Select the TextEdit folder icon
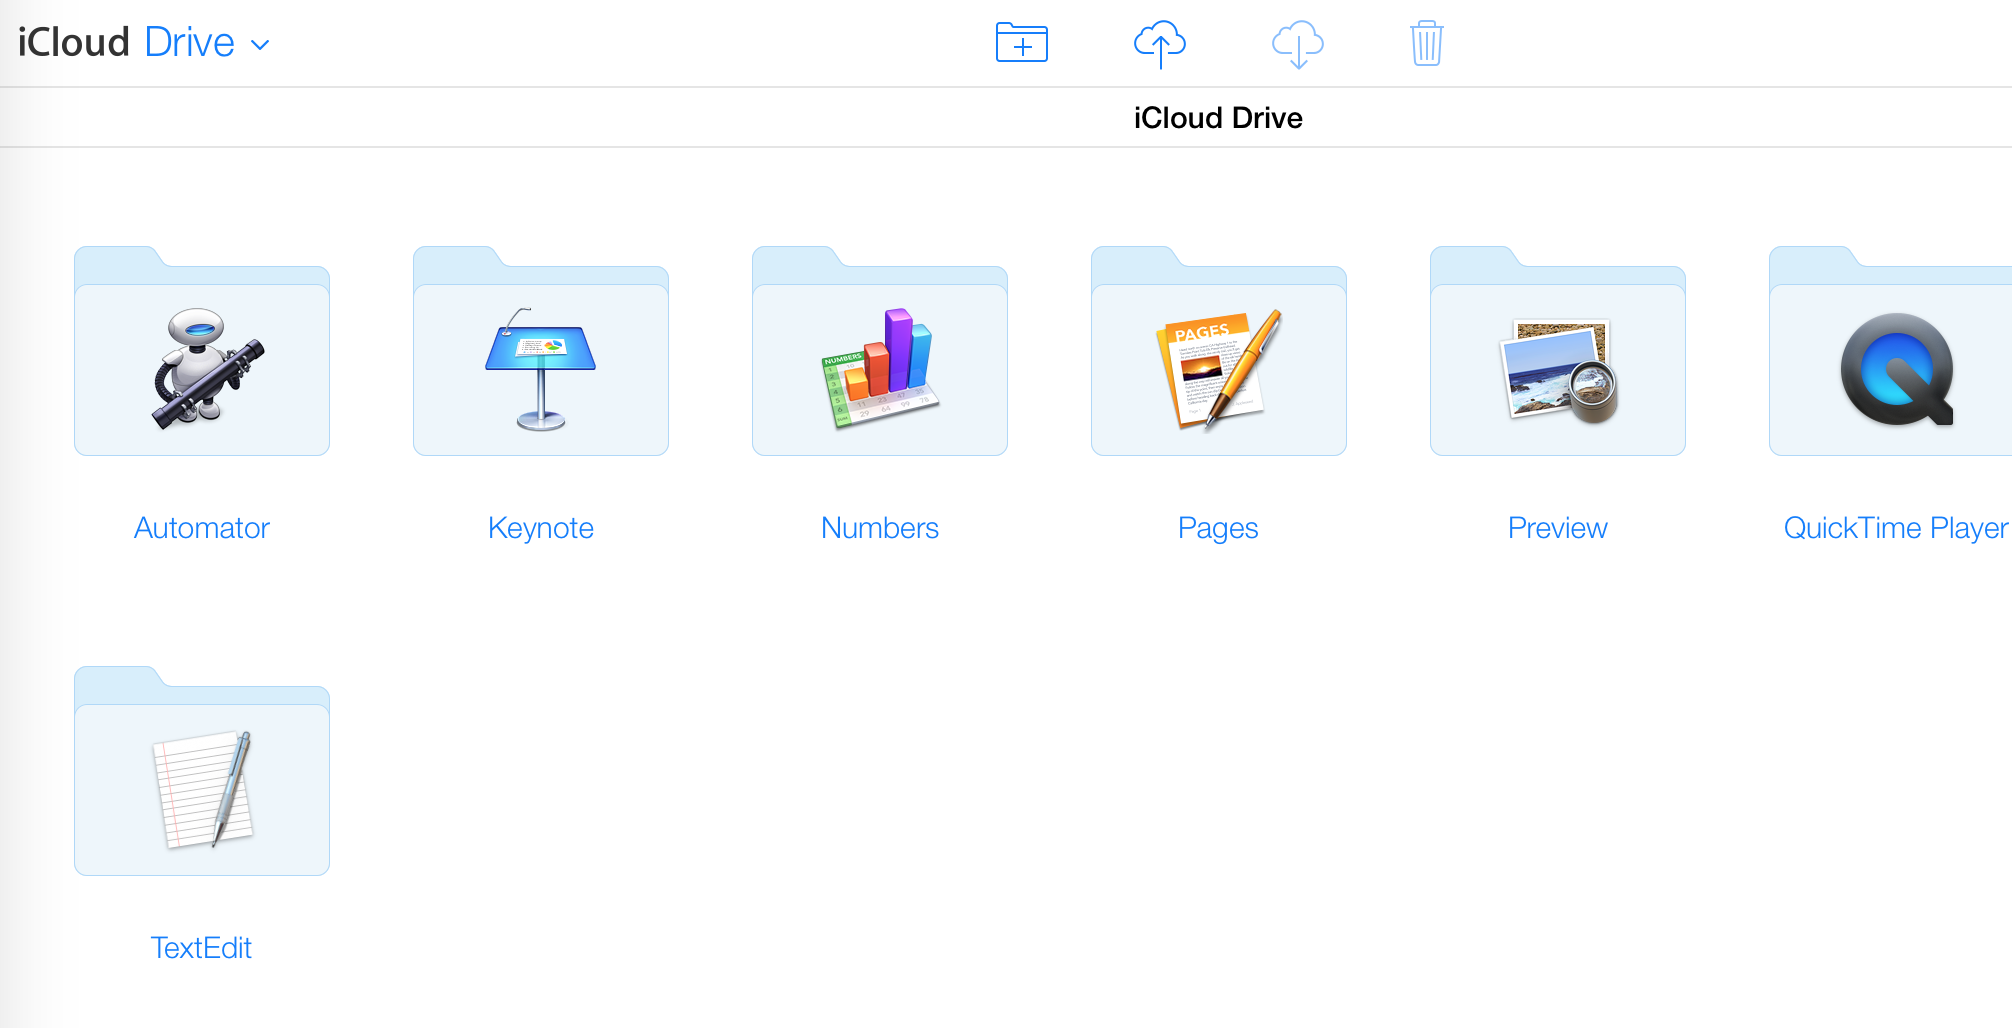The image size is (2012, 1028). 202,771
